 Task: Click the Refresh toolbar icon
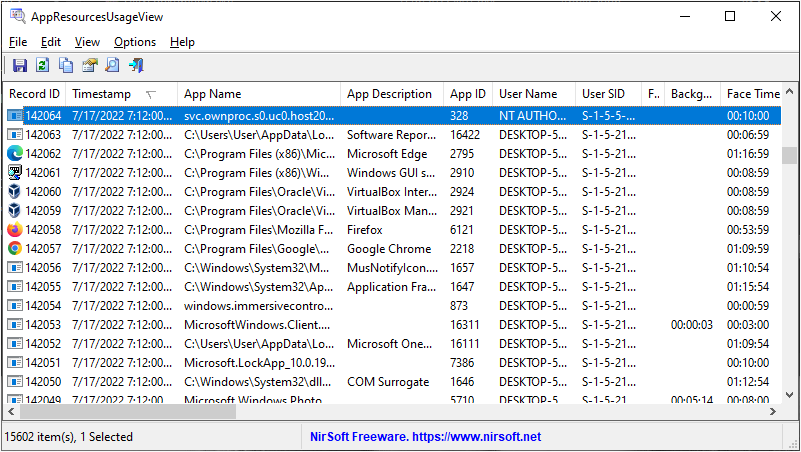(x=42, y=65)
